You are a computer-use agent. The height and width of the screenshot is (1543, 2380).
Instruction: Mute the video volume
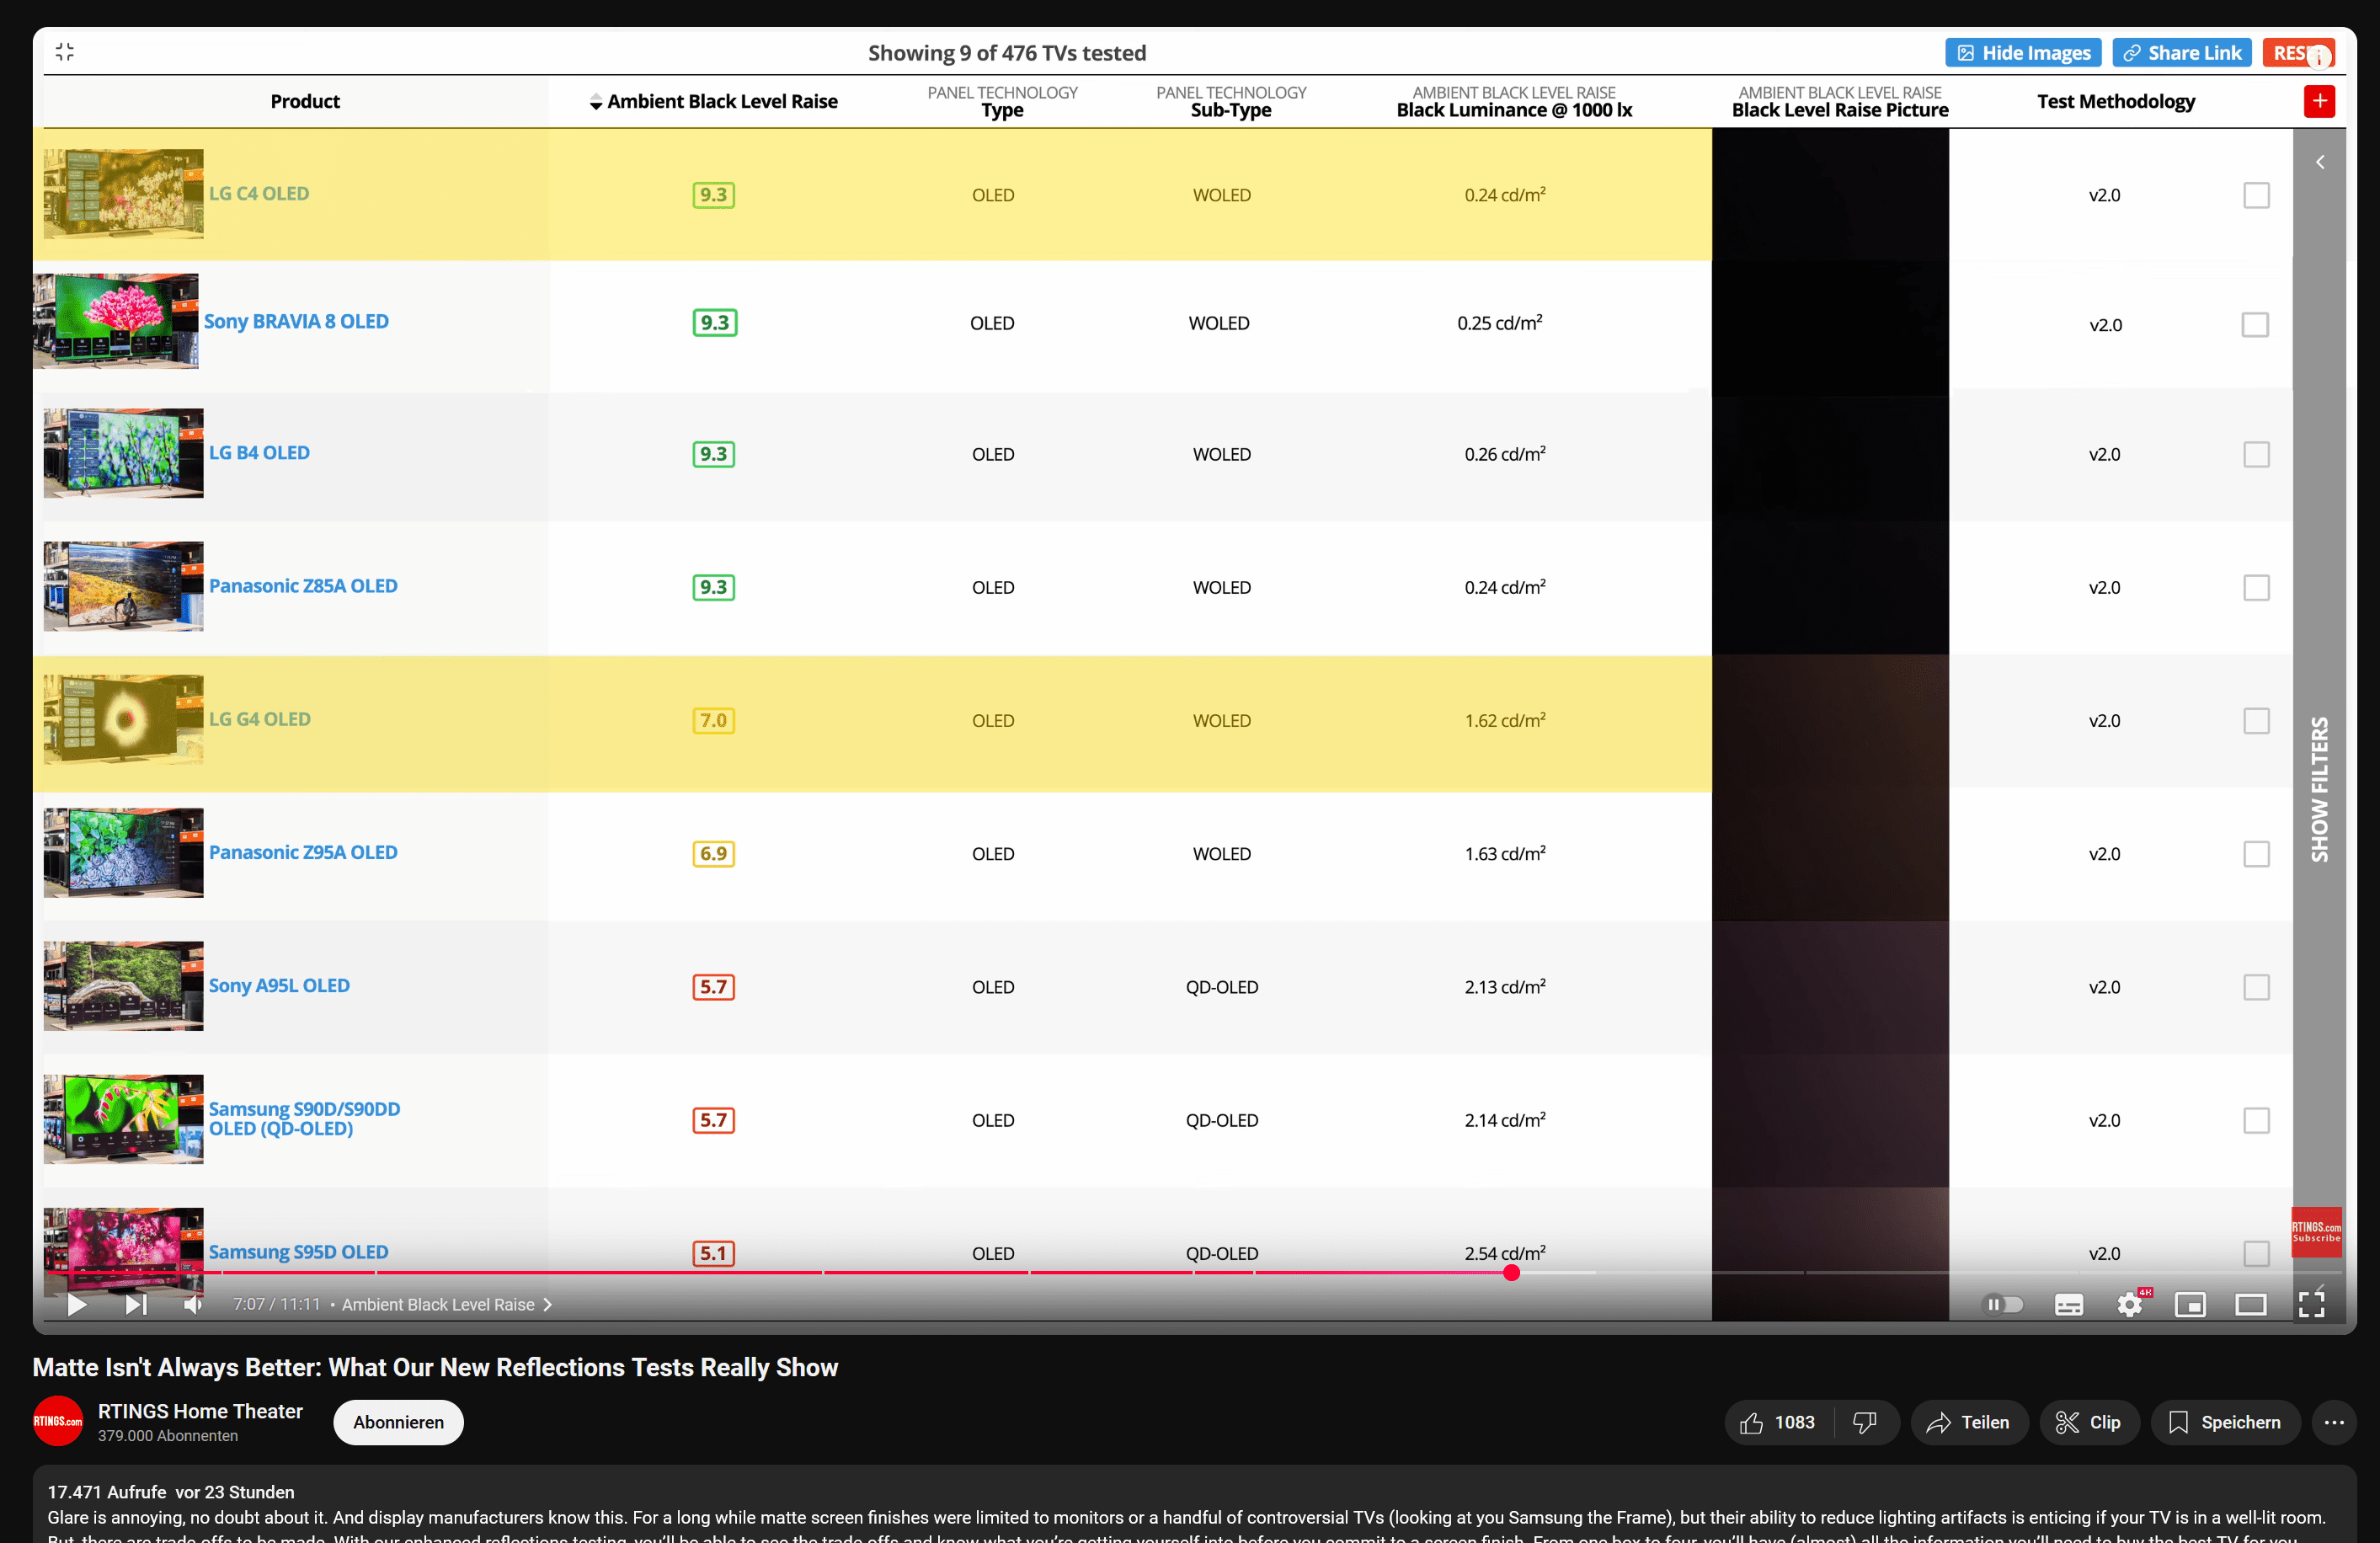pyautogui.click(x=193, y=1304)
